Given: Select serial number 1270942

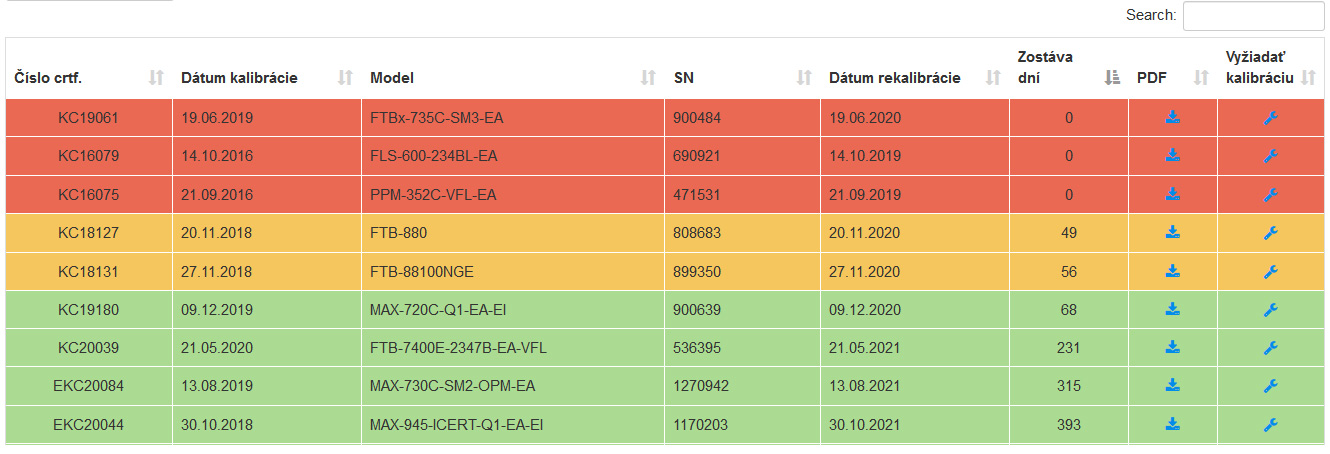Looking at the screenshot, I should [701, 386].
